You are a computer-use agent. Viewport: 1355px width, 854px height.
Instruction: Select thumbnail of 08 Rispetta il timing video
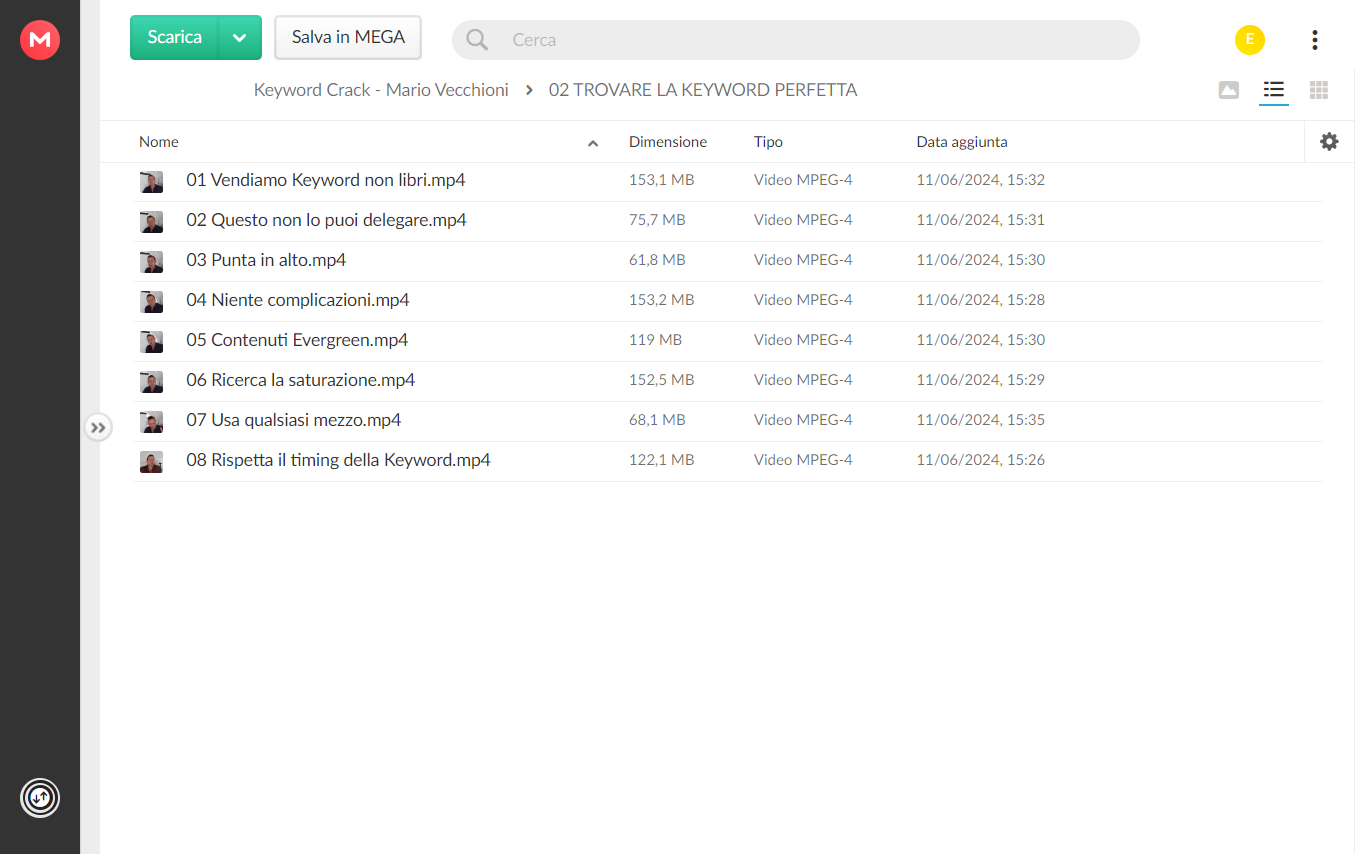[151, 461]
